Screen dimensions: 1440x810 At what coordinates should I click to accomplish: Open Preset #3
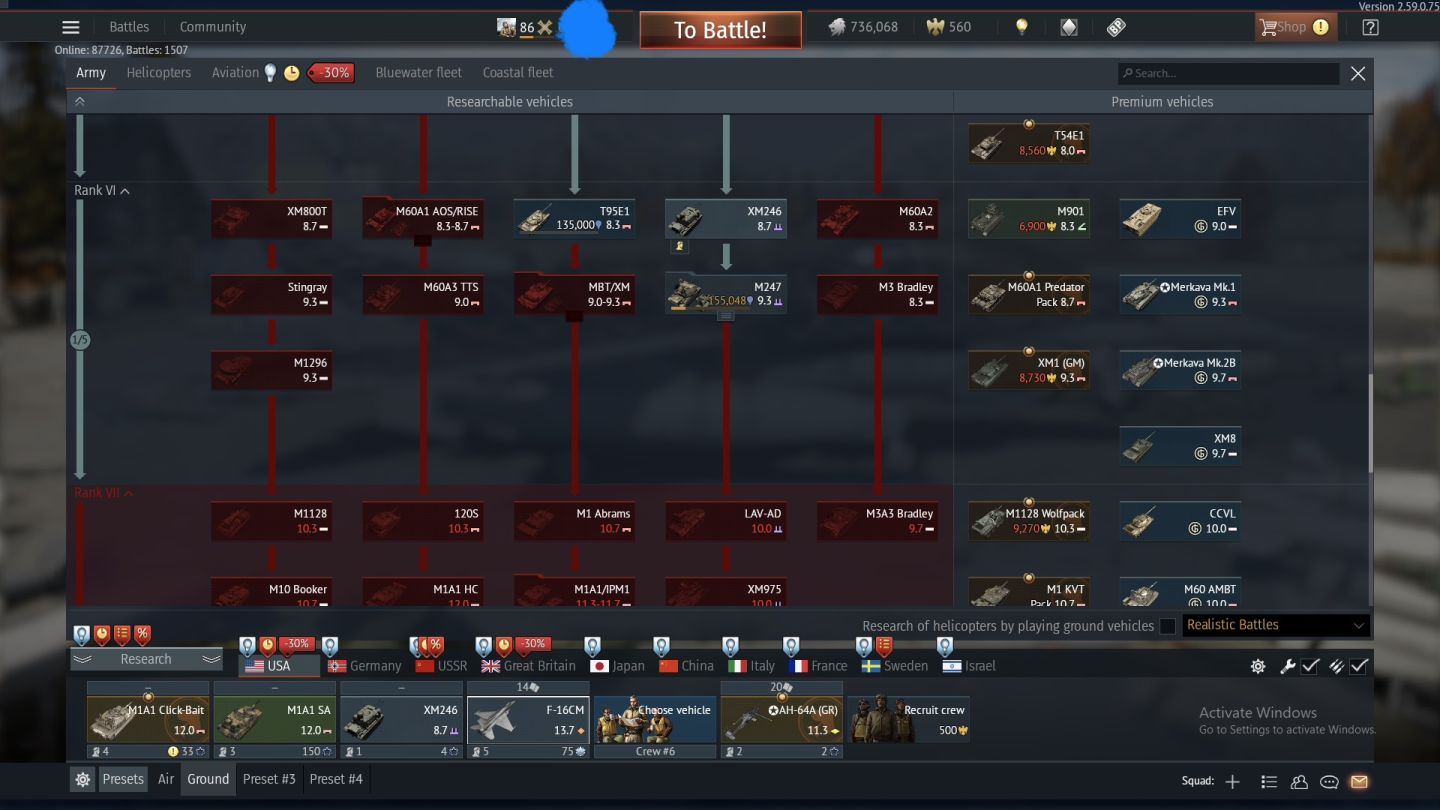[x=269, y=779]
